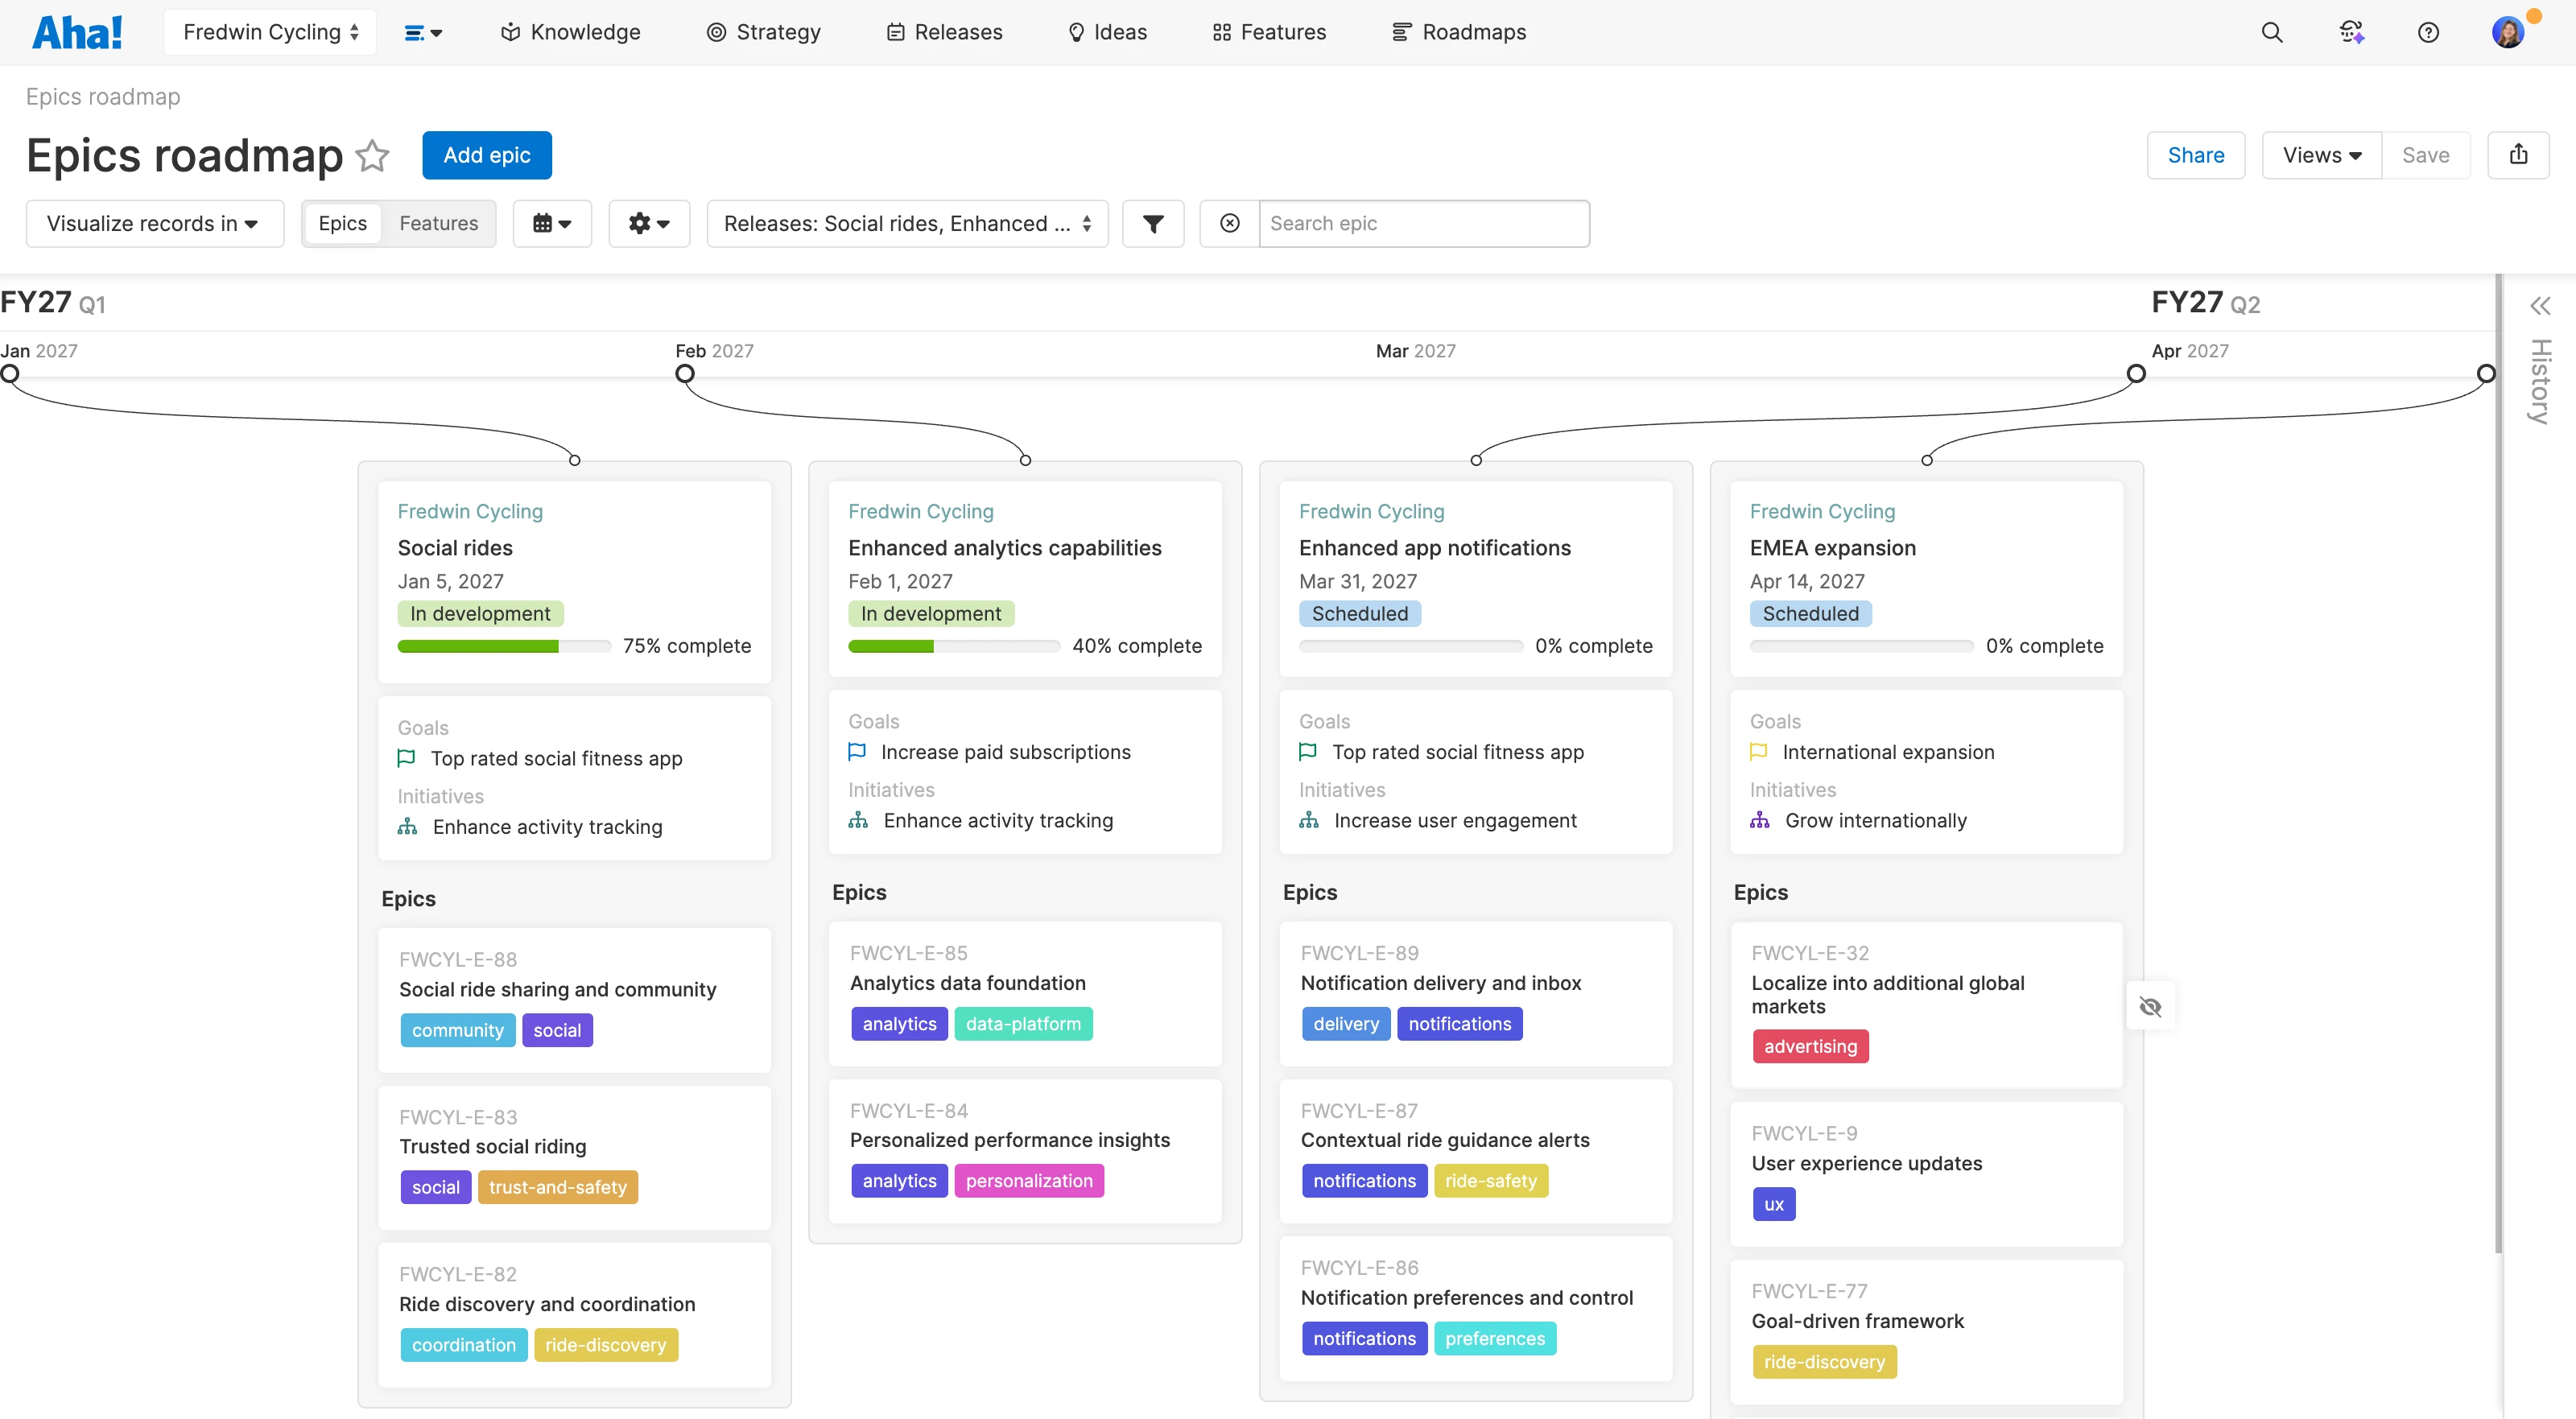Viewport: 2576px width, 1419px height.
Task: Star the Epics roadmap as favorite
Action: tap(372, 155)
